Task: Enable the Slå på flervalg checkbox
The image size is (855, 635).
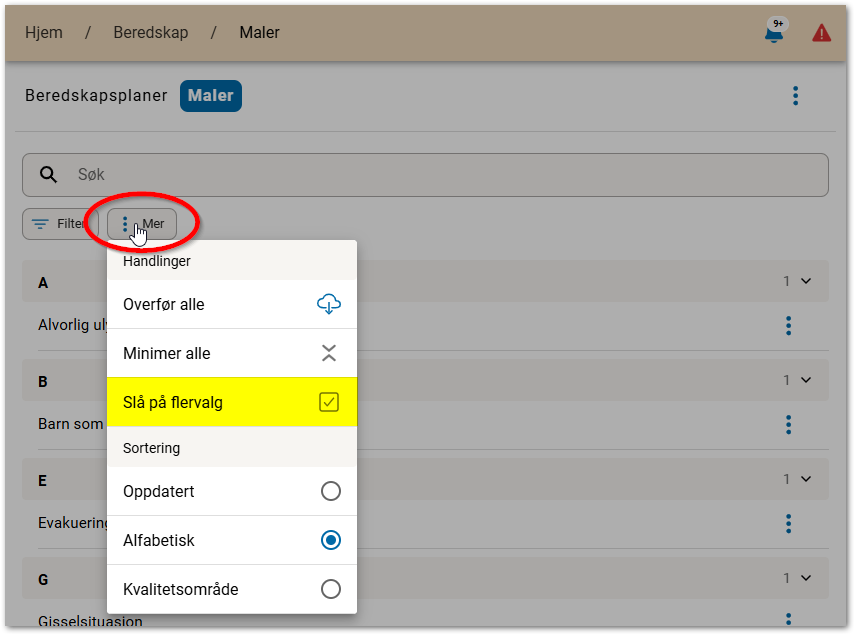Action: [330, 402]
